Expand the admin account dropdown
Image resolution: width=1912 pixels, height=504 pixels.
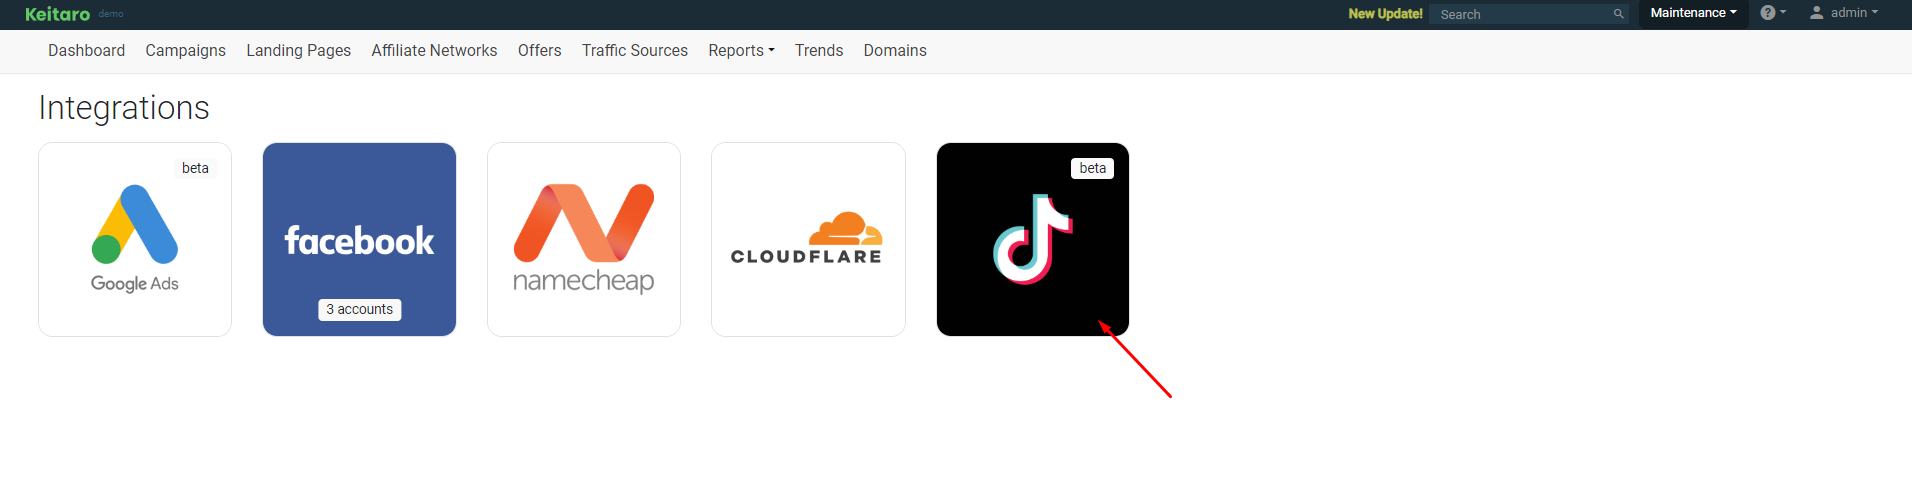tap(1844, 13)
